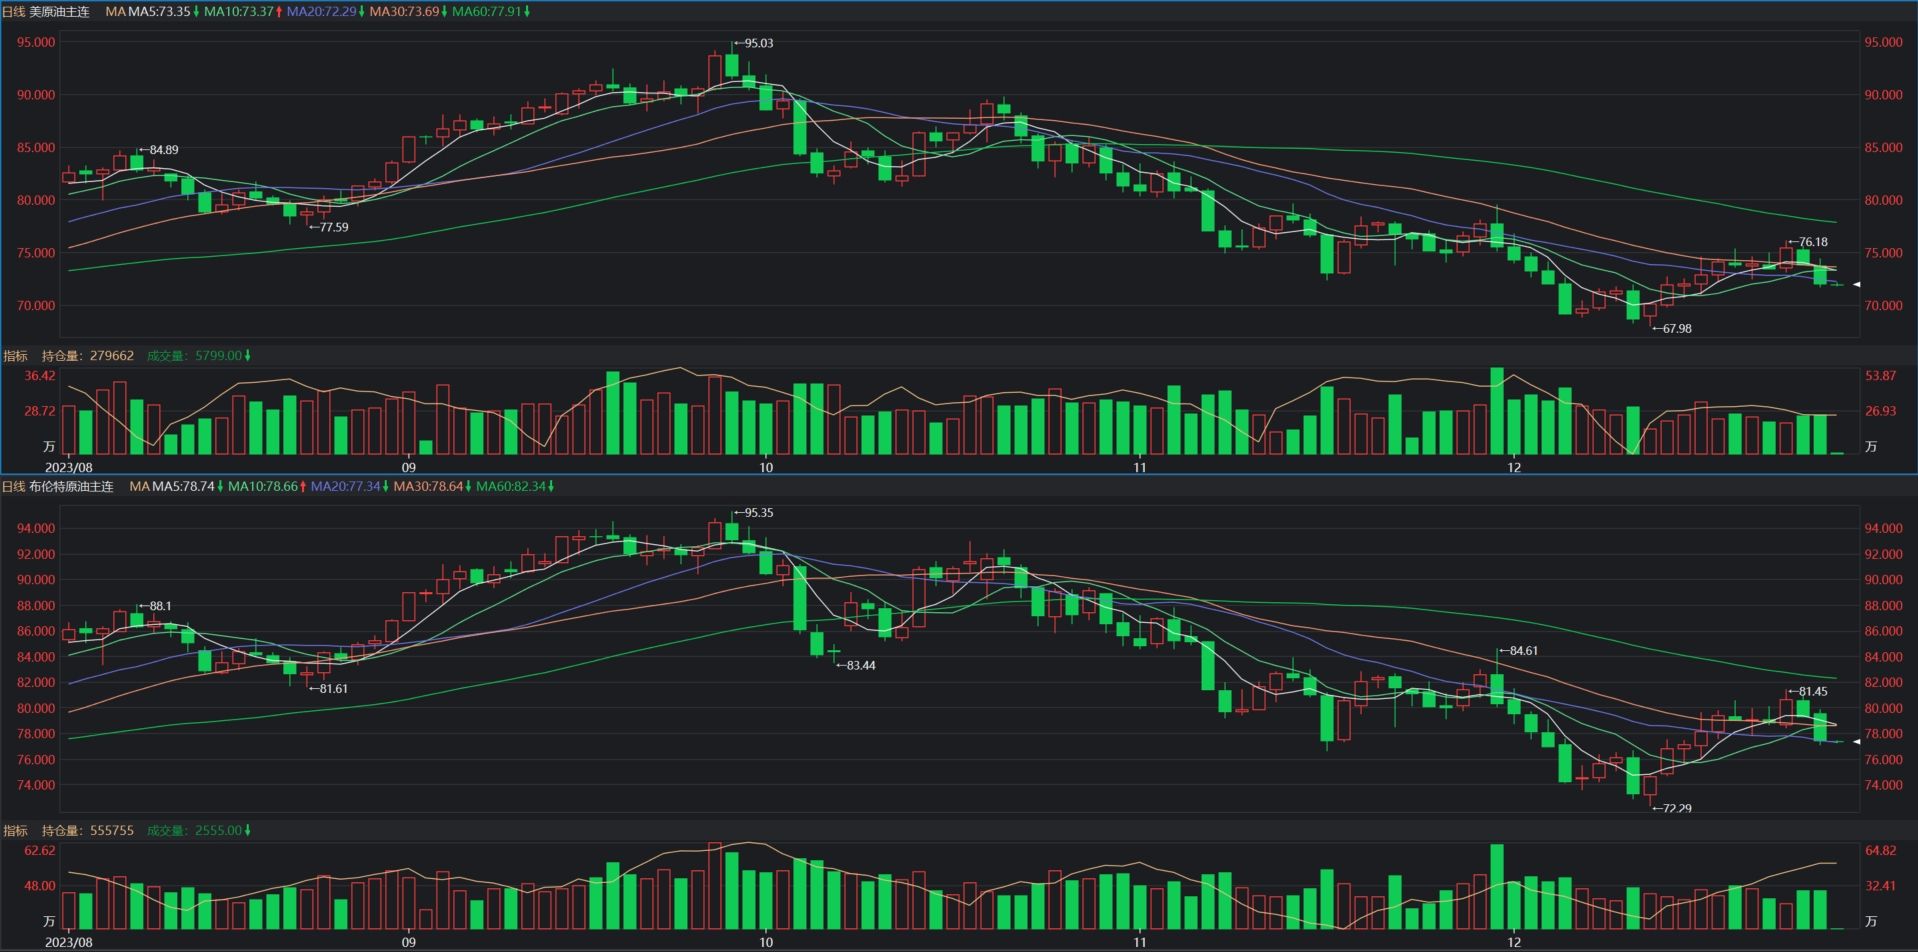Click the MA label before MA5:73.35

pyautogui.click(x=115, y=12)
